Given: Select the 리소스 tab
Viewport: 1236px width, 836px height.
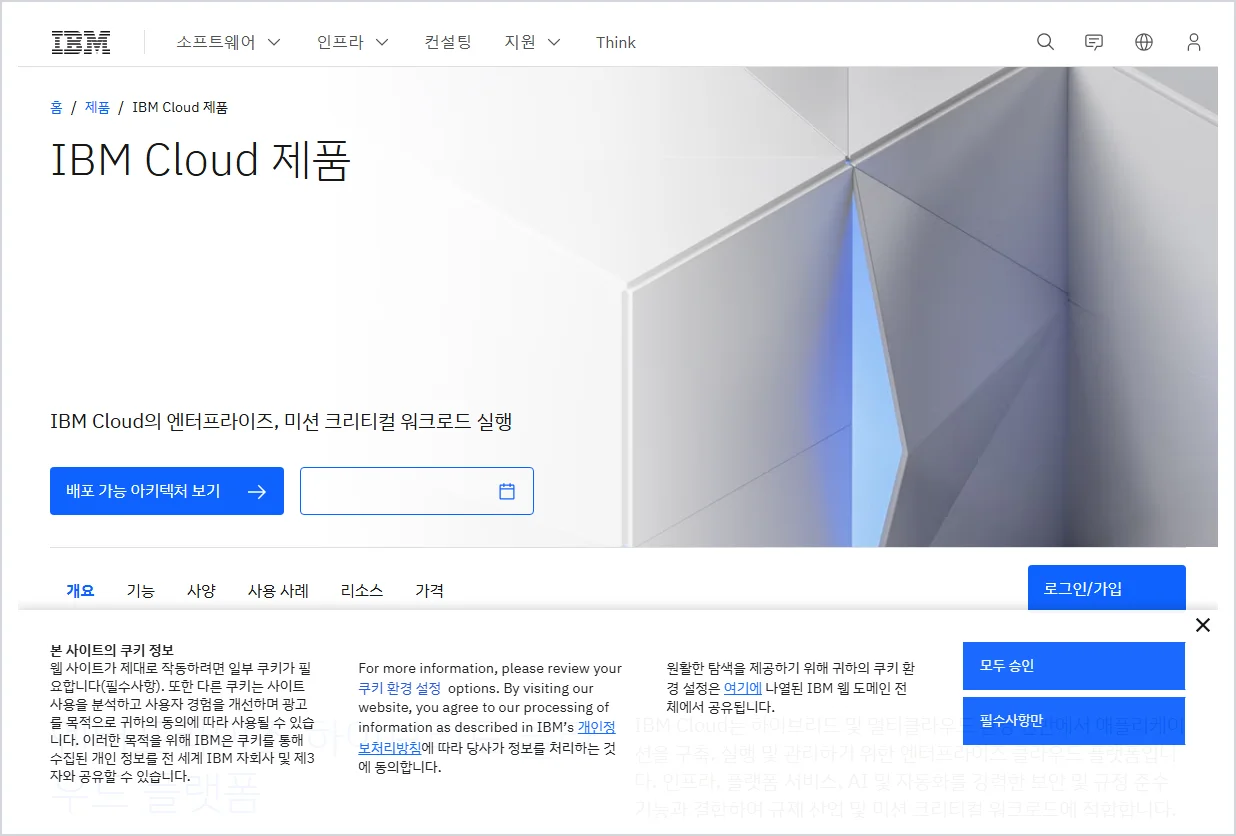Looking at the screenshot, I should click(x=362, y=590).
